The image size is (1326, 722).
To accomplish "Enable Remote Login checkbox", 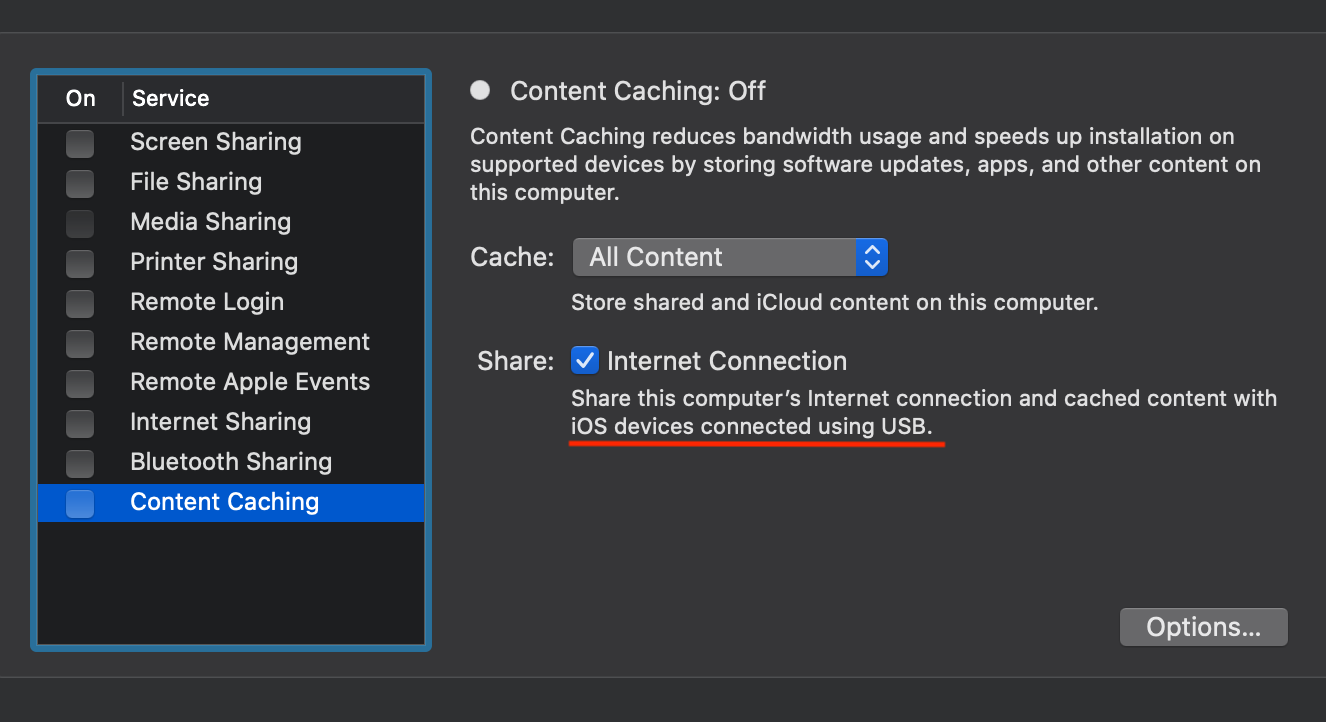I will [80, 303].
